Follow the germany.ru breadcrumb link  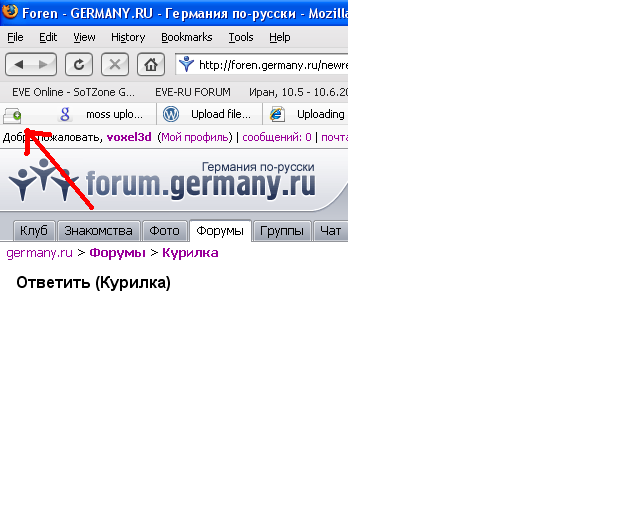coord(40,253)
